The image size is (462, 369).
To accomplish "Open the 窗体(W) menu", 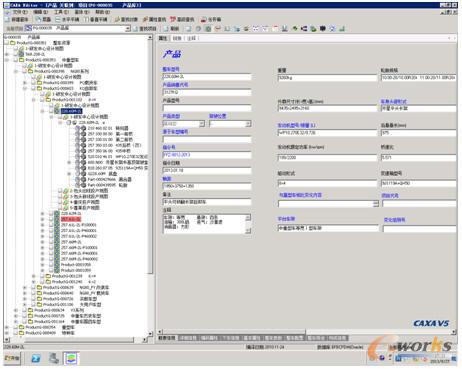I will click(x=82, y=12).
